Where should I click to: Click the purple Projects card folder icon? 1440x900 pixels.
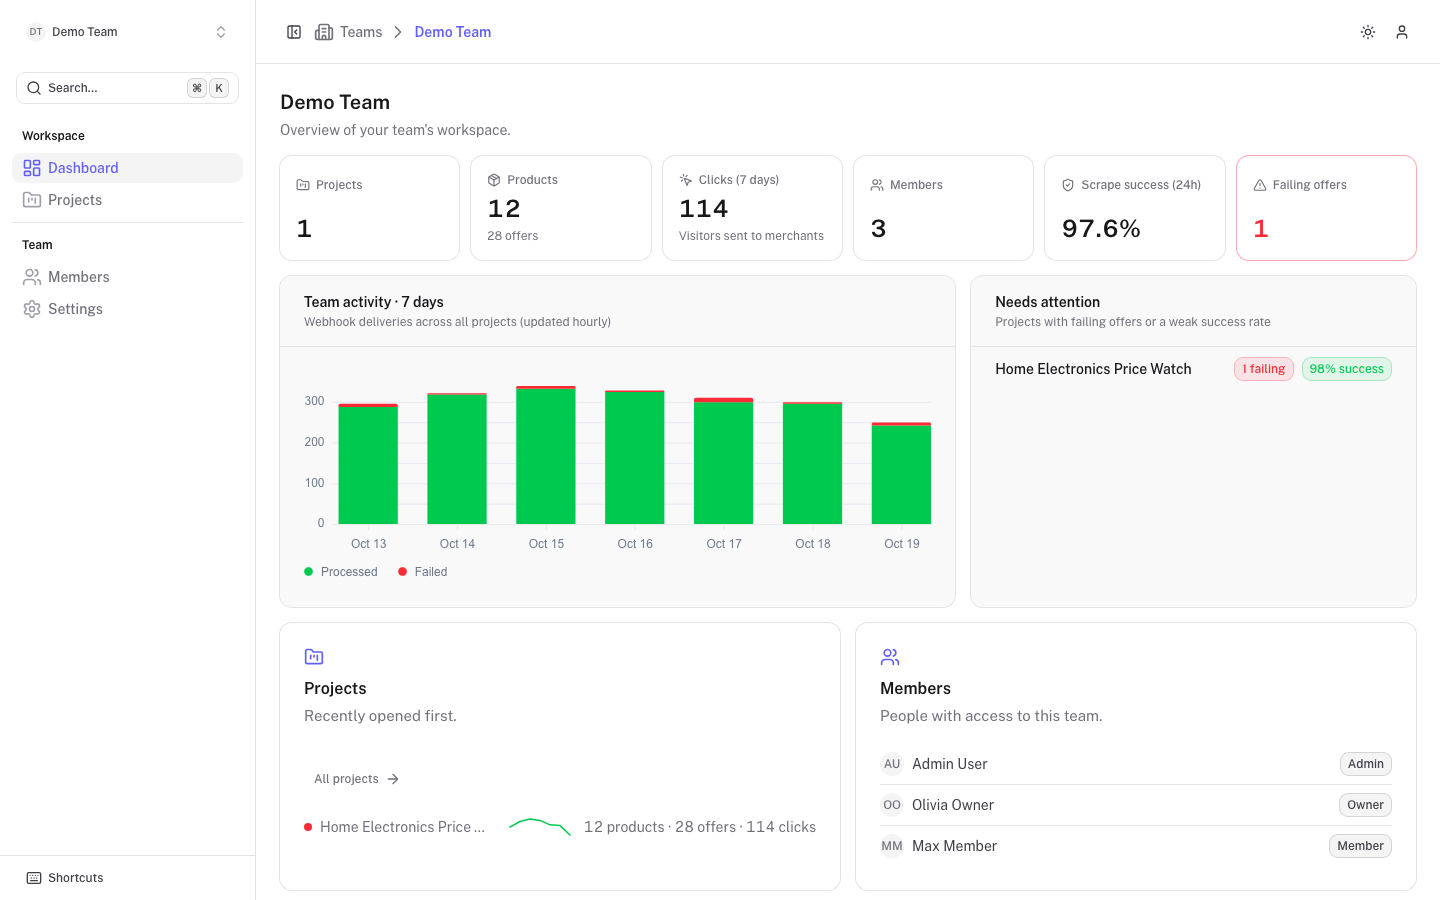(x=314, y=657)
